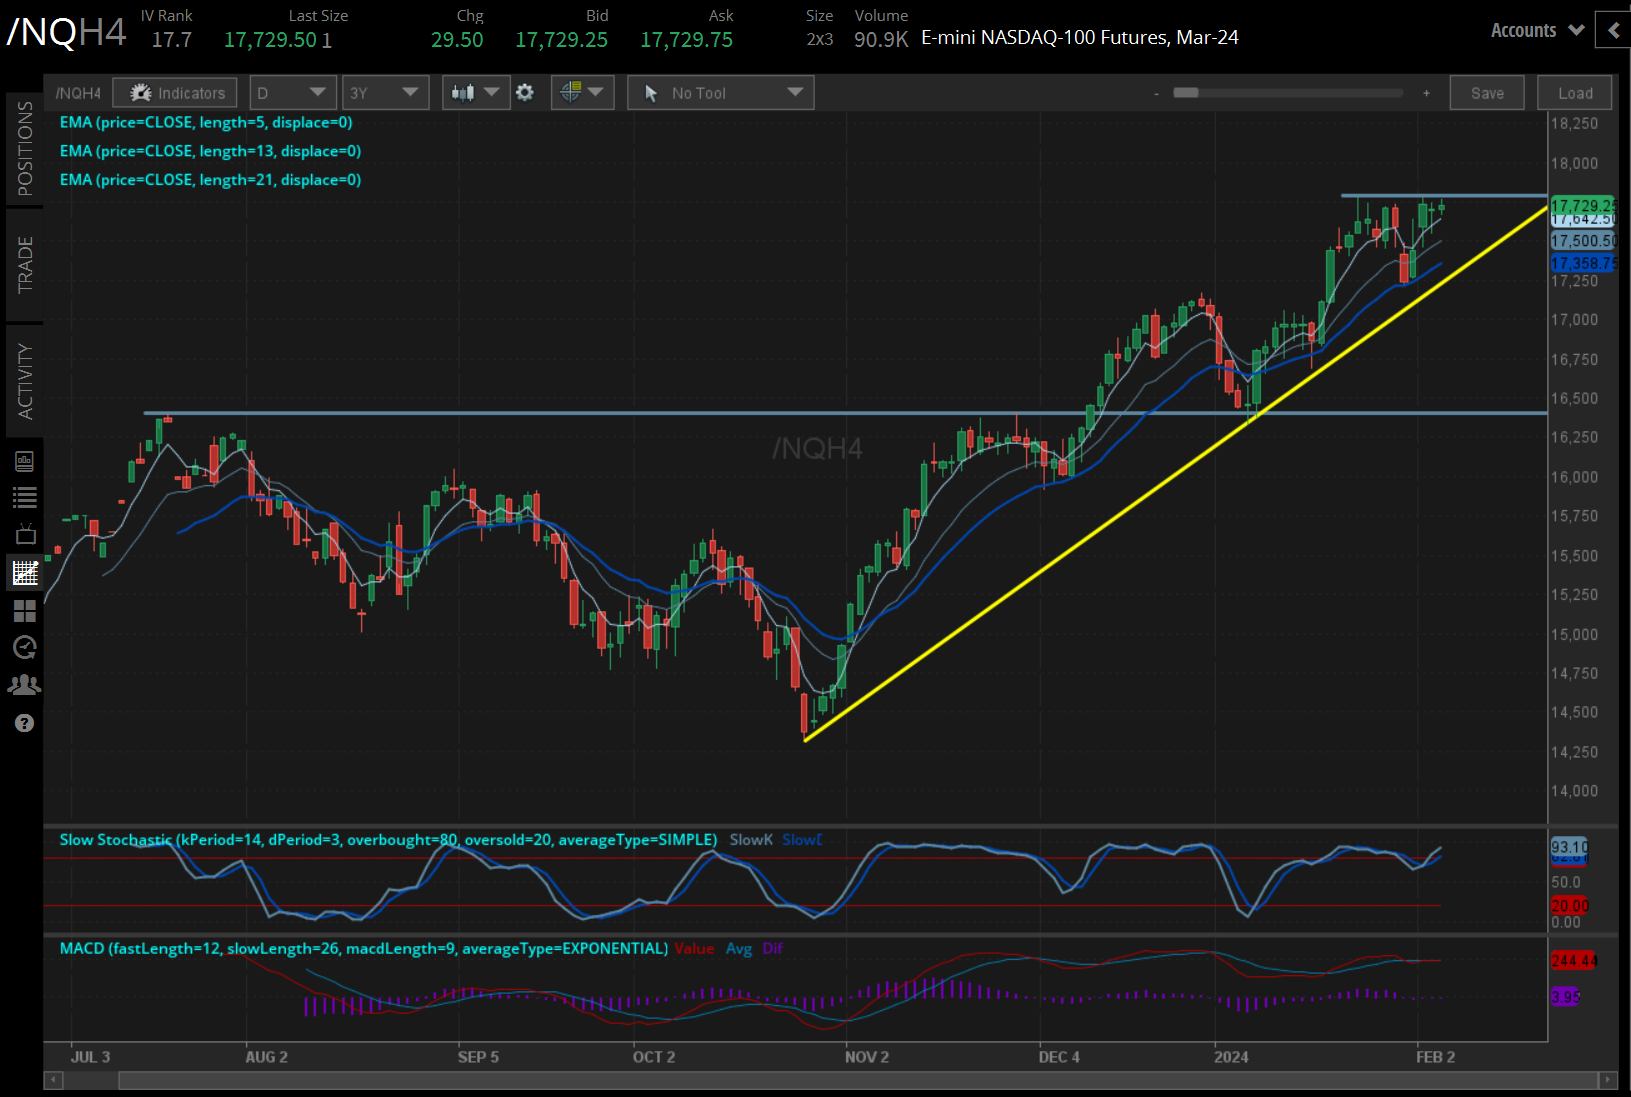This screenshot has width=1631, height=1097.
Task: Open the community people icon
Action: tap(25, 684)
